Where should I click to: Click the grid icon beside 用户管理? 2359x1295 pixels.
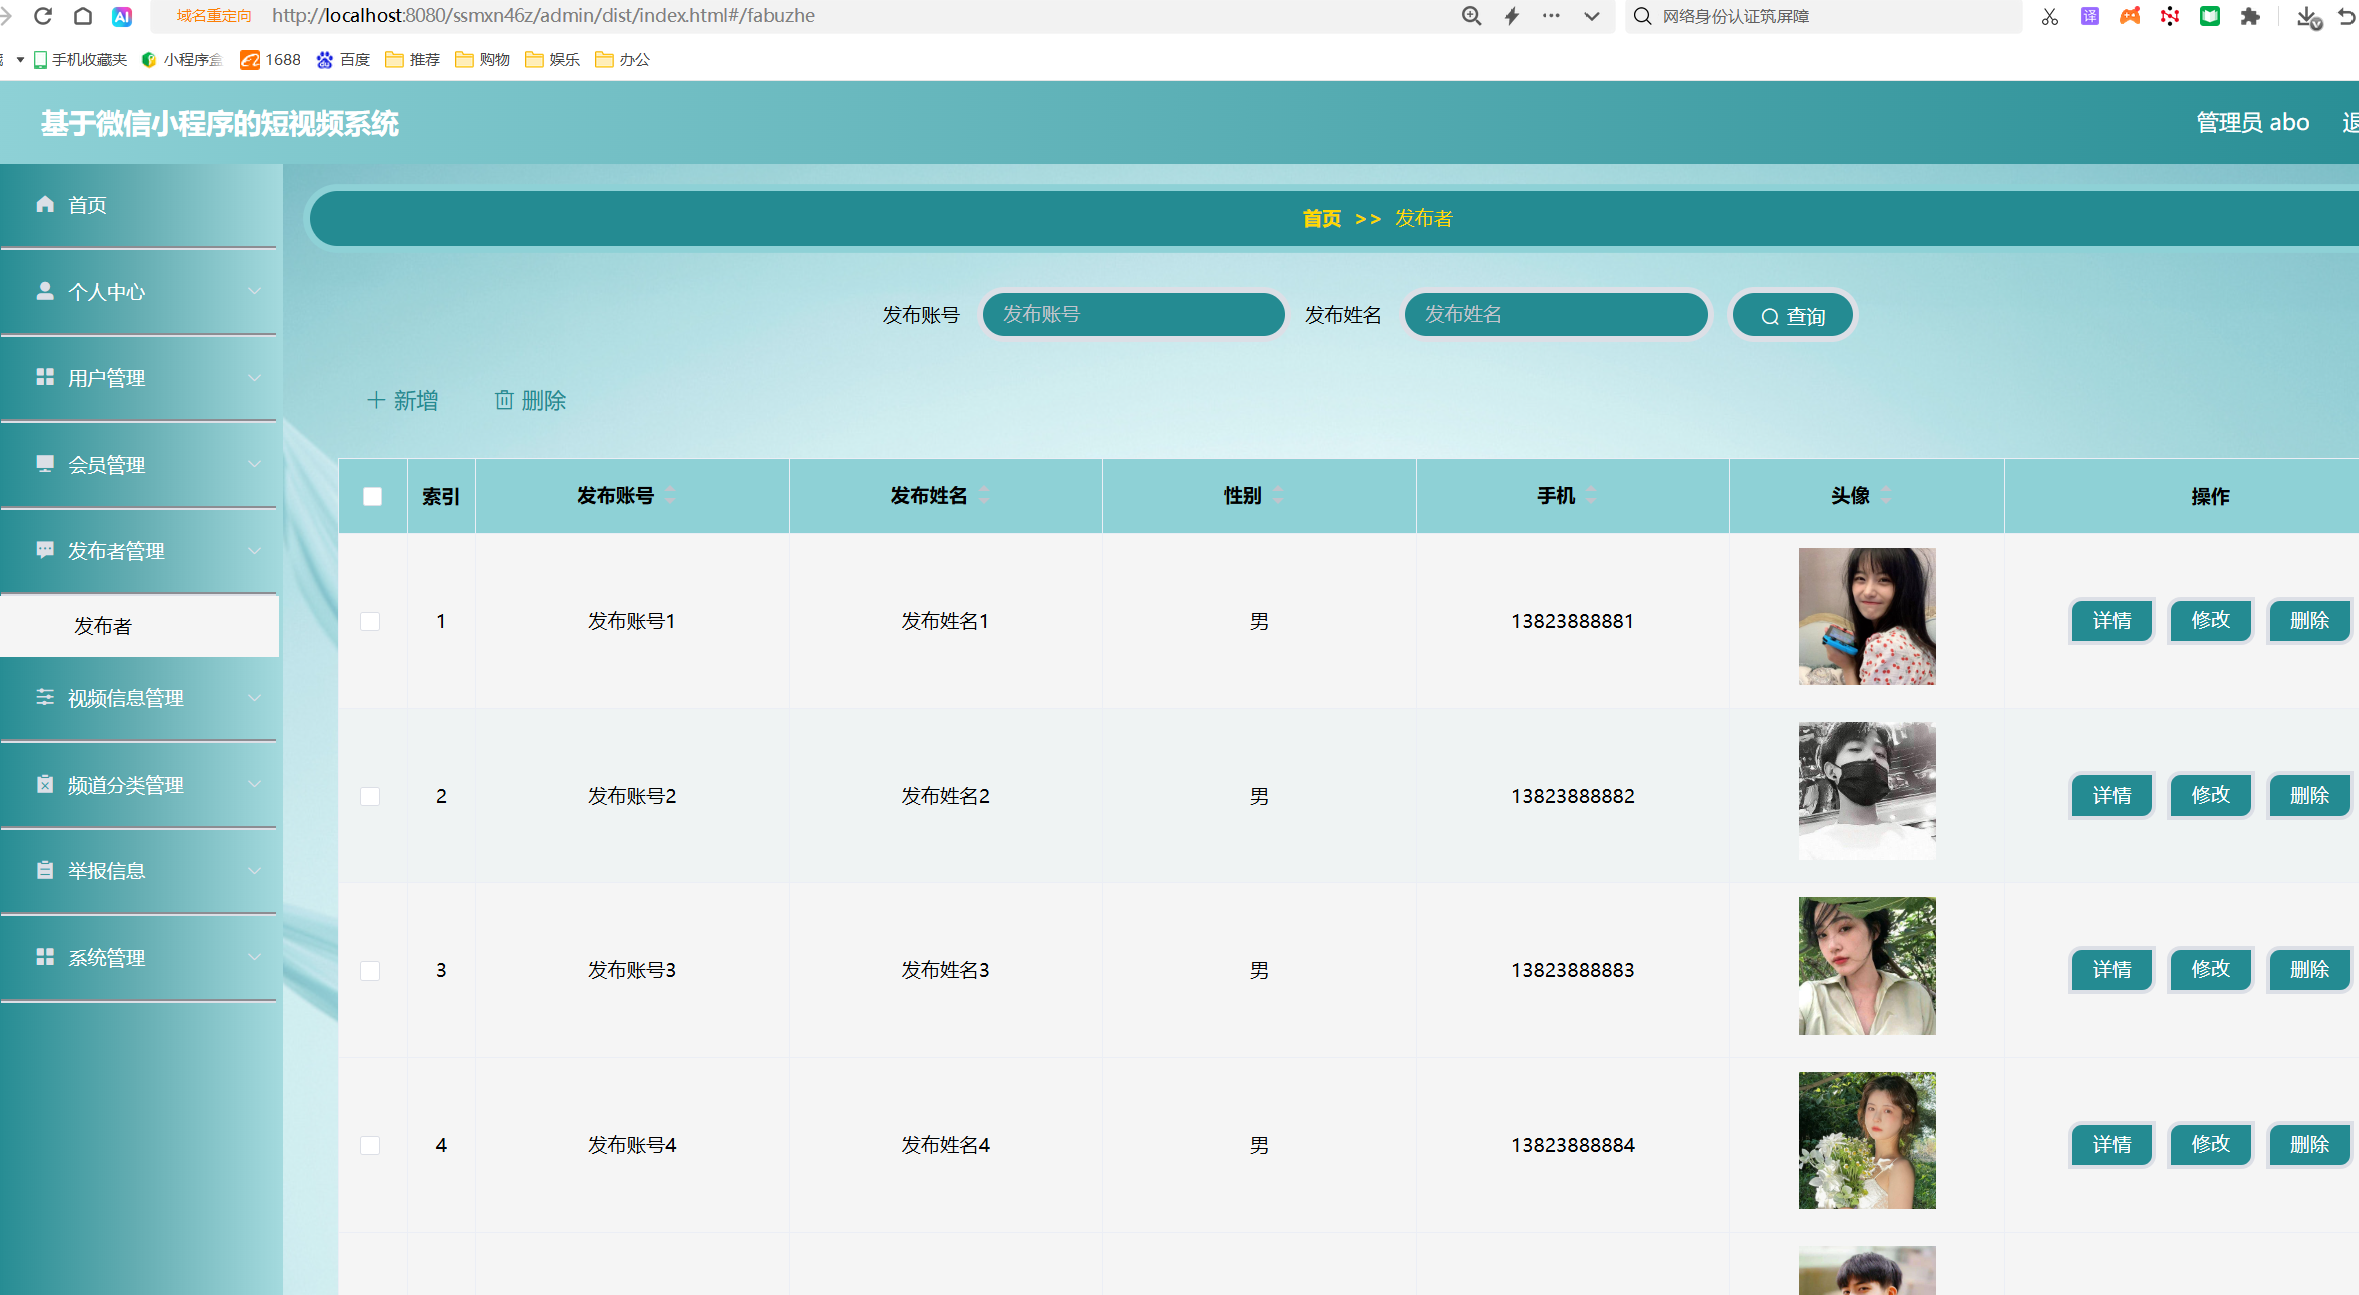(x=45, y=377)
